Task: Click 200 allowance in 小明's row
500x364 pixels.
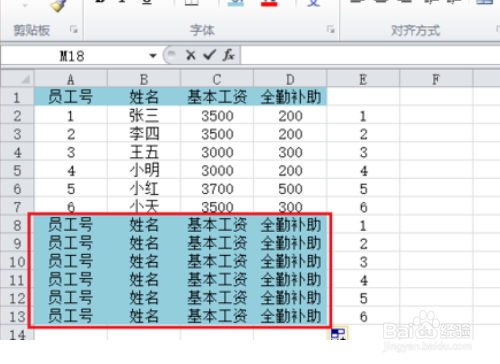Action: point(290,170)
